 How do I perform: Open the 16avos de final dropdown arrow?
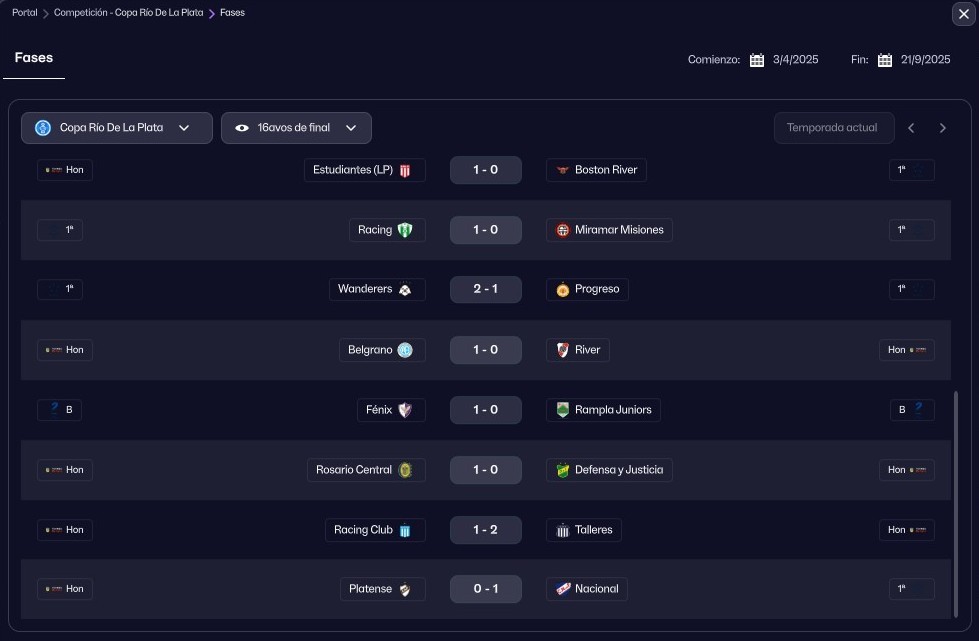point(351,128)
